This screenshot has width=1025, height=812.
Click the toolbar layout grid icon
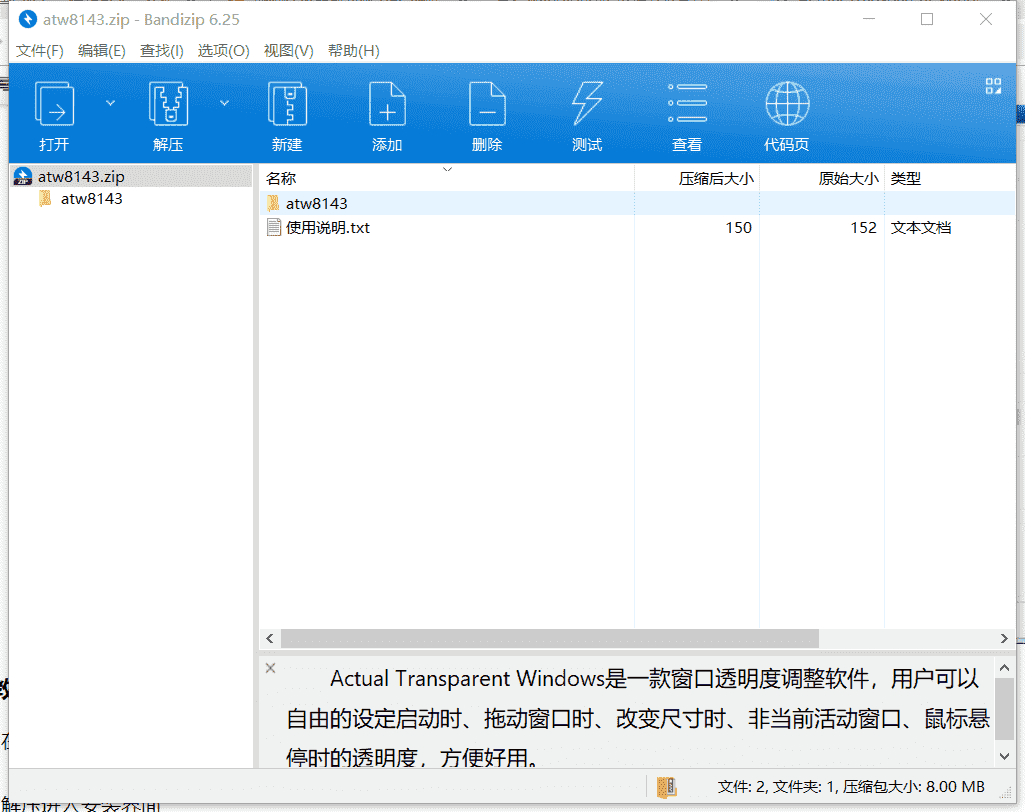[x=993, y=86]
